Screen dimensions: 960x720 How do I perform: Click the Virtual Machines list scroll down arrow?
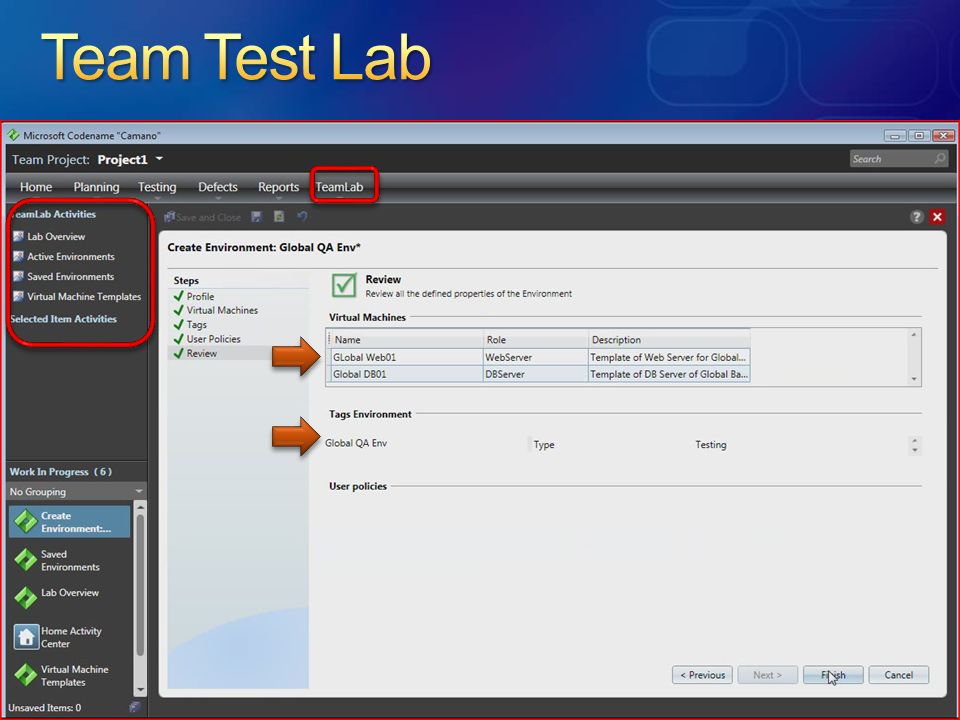point(914,379)
